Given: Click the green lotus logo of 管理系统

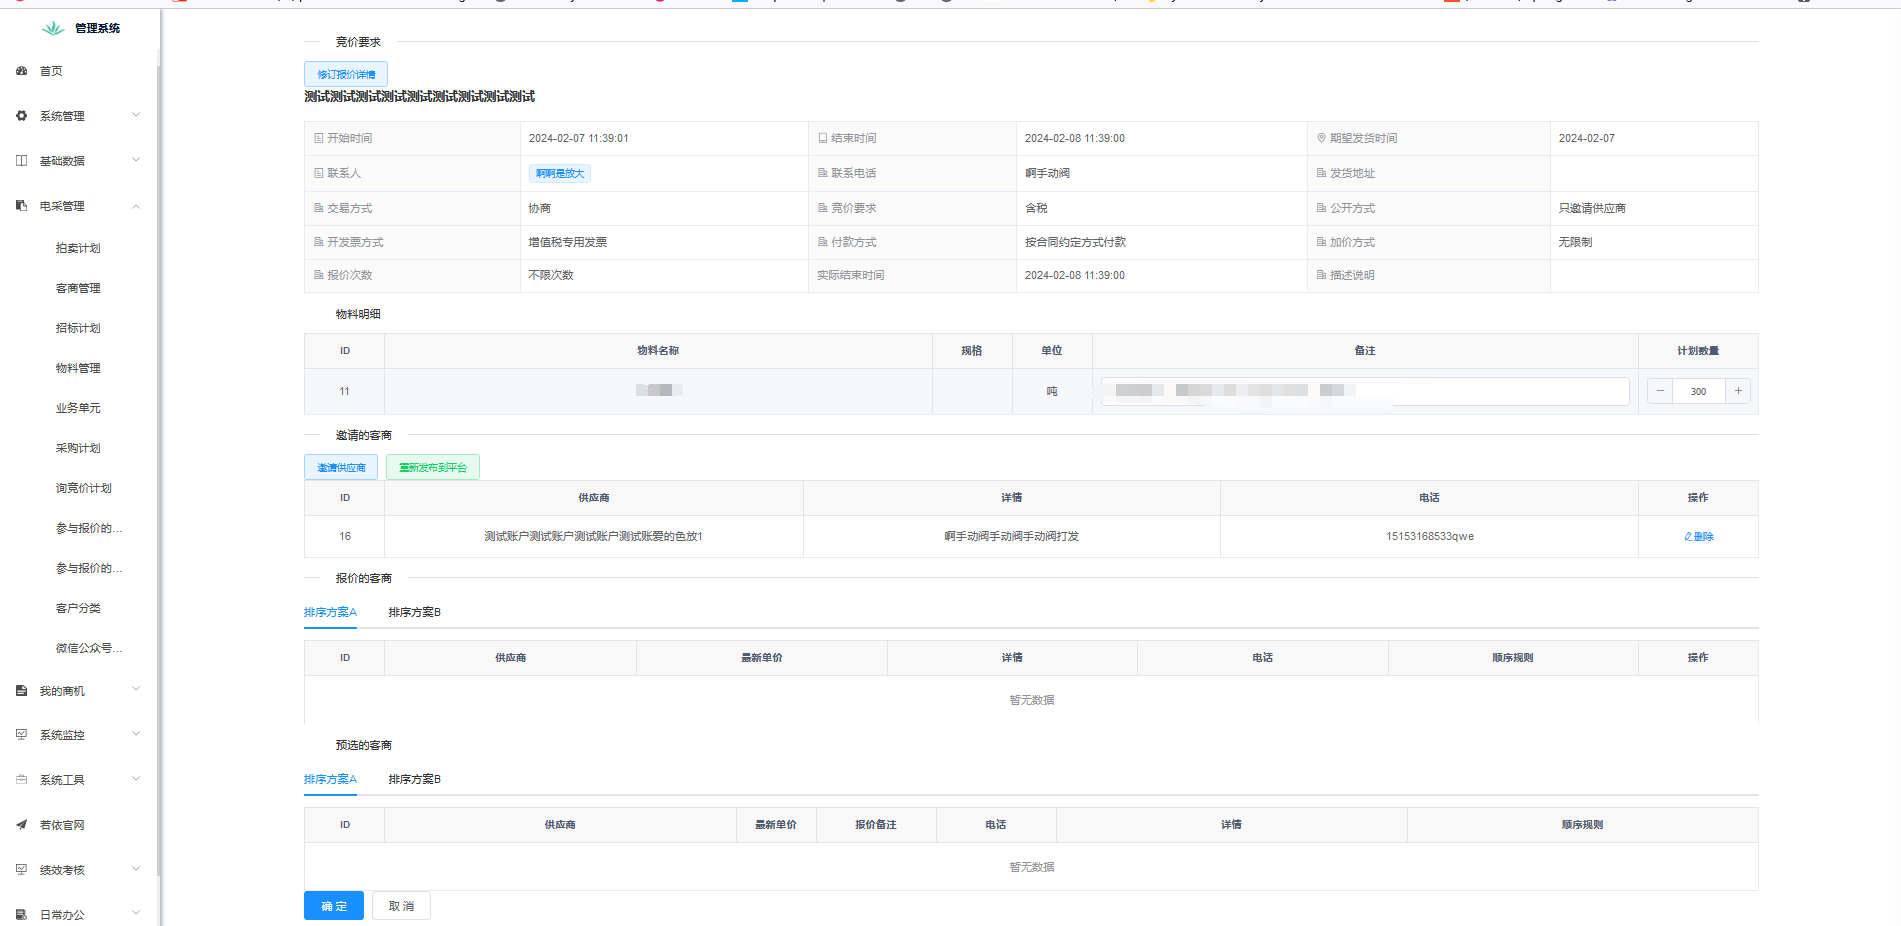Looking at the screenshot, I should tap(52, 28).
